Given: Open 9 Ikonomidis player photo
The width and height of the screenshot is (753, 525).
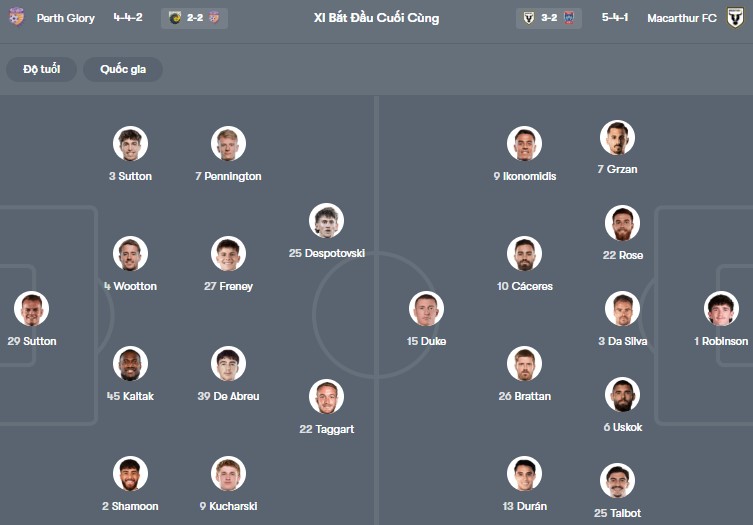Looking at the screenshot, I should [524, 144].
